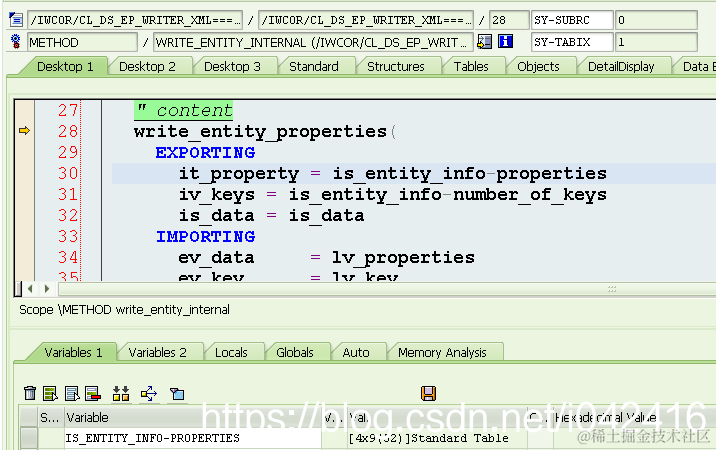Image resolution: width=716 pixels, height=450 pixels.
Task: Click the first /IWCOR/CL_DS_EP_WRITER_XML program field
Action: click(135, 20)
